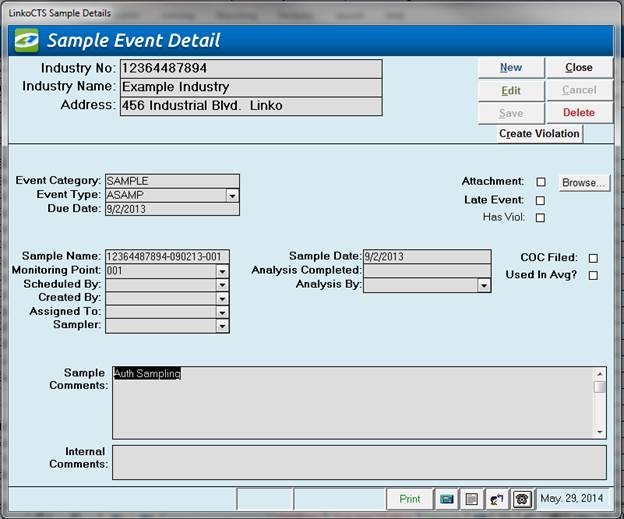This screenshot has height=519, width=624.
Task: Click the blue card icon in status bar
Action: (446, 498)
